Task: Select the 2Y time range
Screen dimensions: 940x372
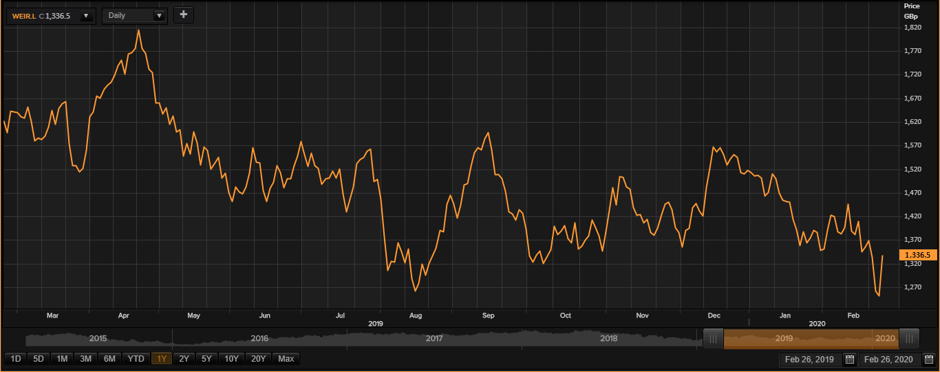Action: click(x=184, y=359)
